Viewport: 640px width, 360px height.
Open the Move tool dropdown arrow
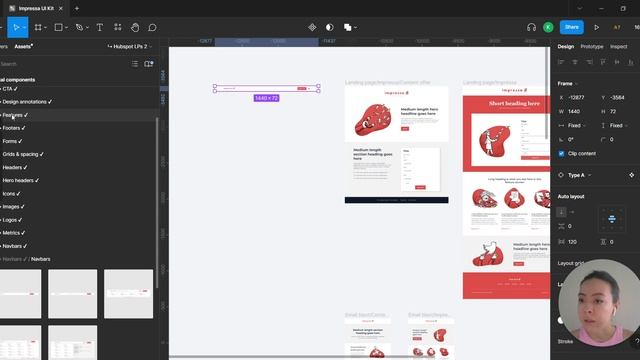tap(24, 28)
